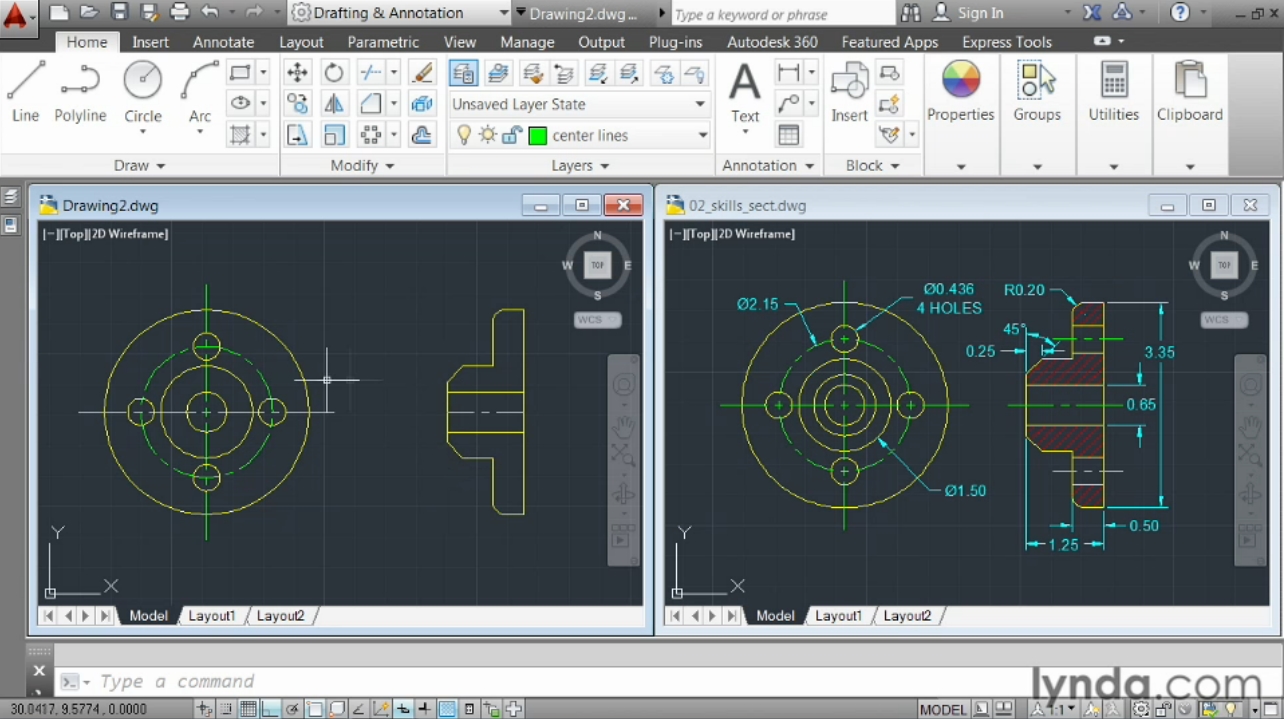
Task: Expand the Annotation panel
Action: [x=768, y=165]
